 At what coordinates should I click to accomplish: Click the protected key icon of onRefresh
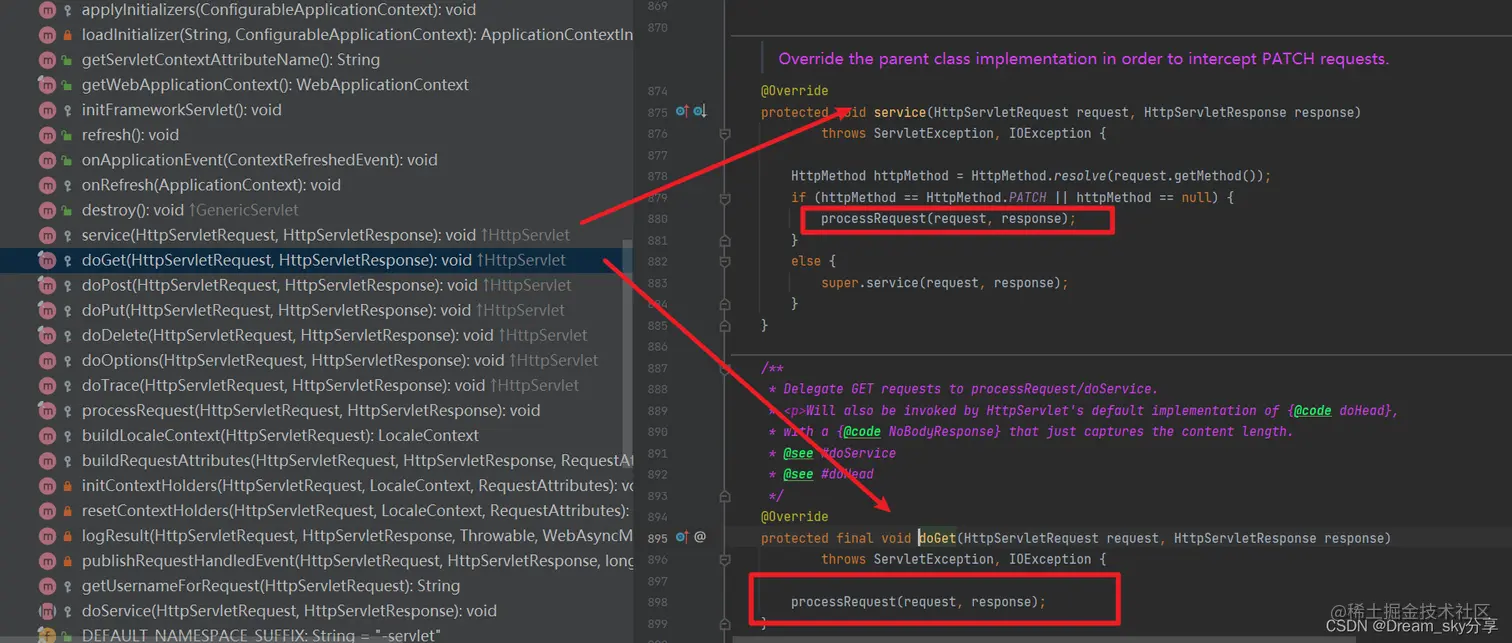[x=68, y=185]
